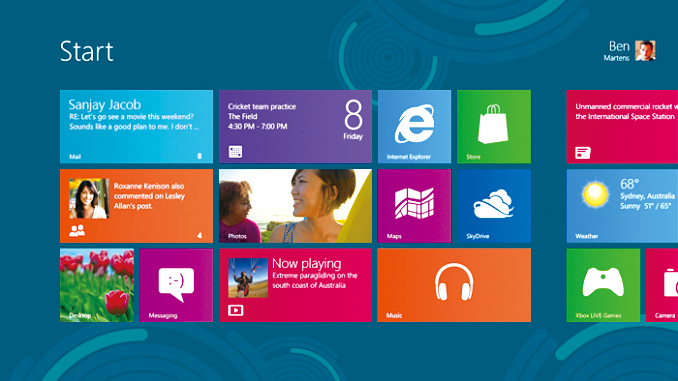Screen dimensions: 678x381
Task: Open the Maps tile
Action: (x=414, y=206)
